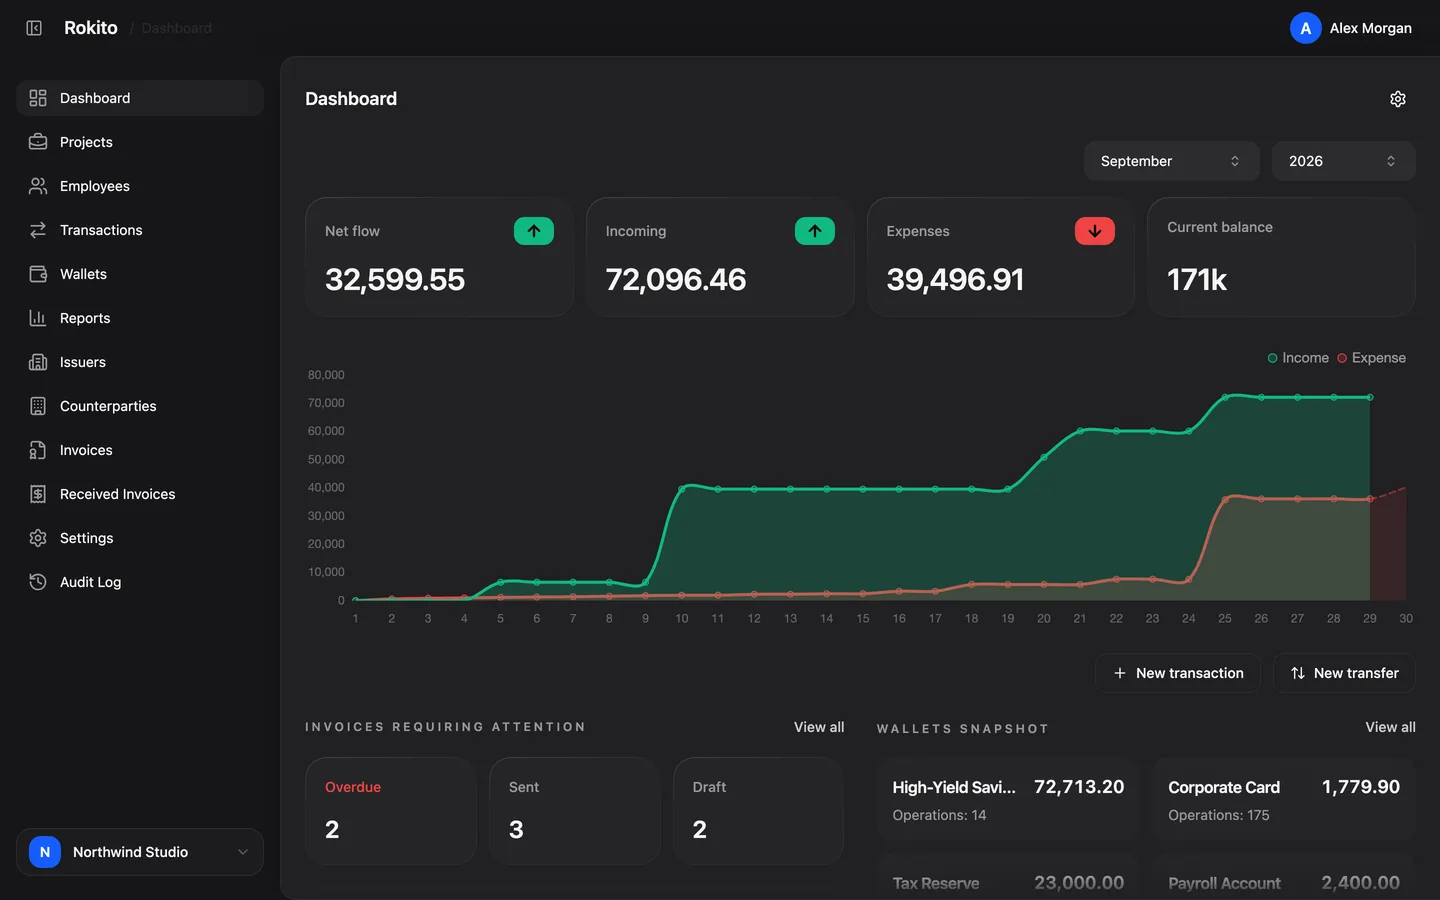Click the Current balance 171k card
The width and height of the screenshot is (1440, 900).
tap(1281, 257)
